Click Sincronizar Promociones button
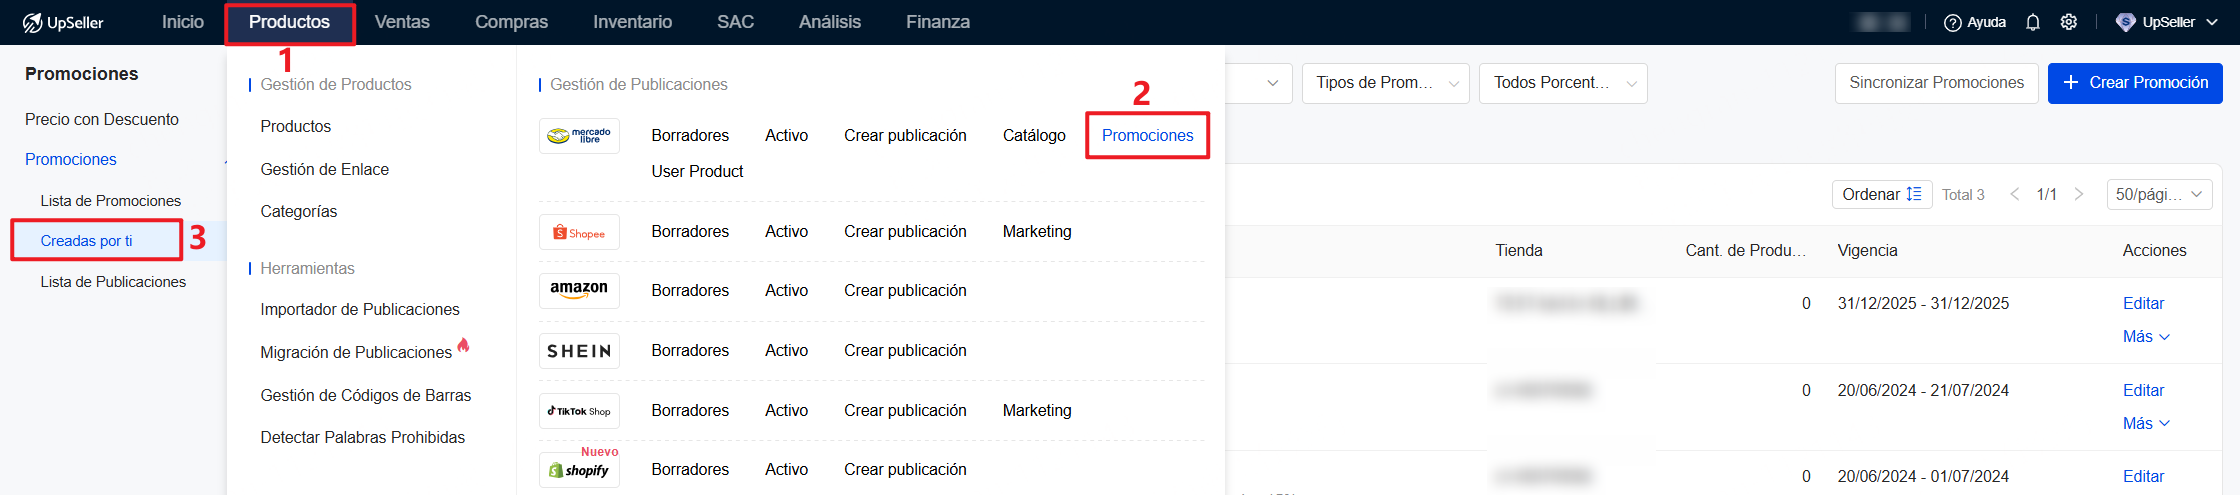This screenshot has height=495, width=2240. [1936, 83]
